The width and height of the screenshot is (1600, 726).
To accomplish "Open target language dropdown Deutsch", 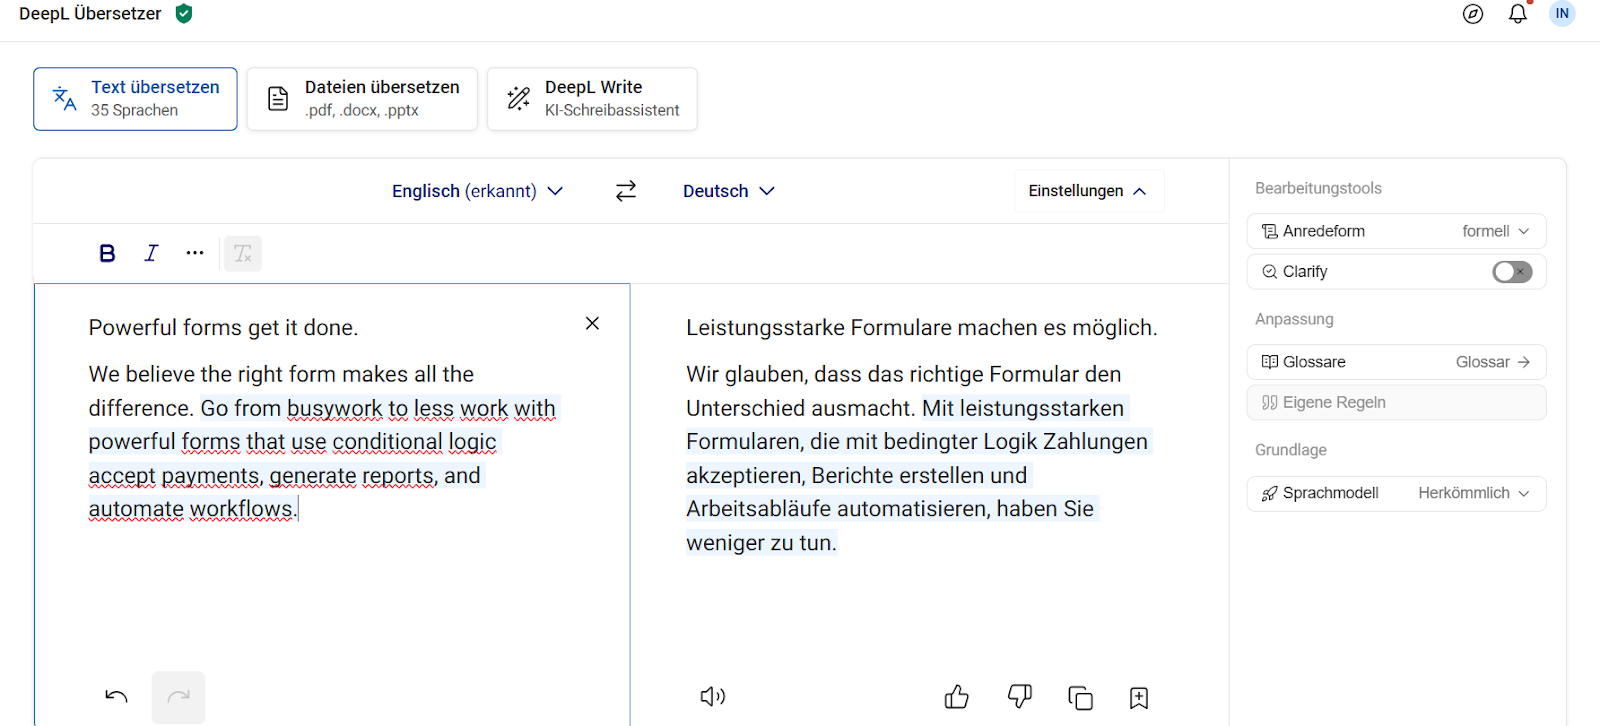I will pos(728,191).
